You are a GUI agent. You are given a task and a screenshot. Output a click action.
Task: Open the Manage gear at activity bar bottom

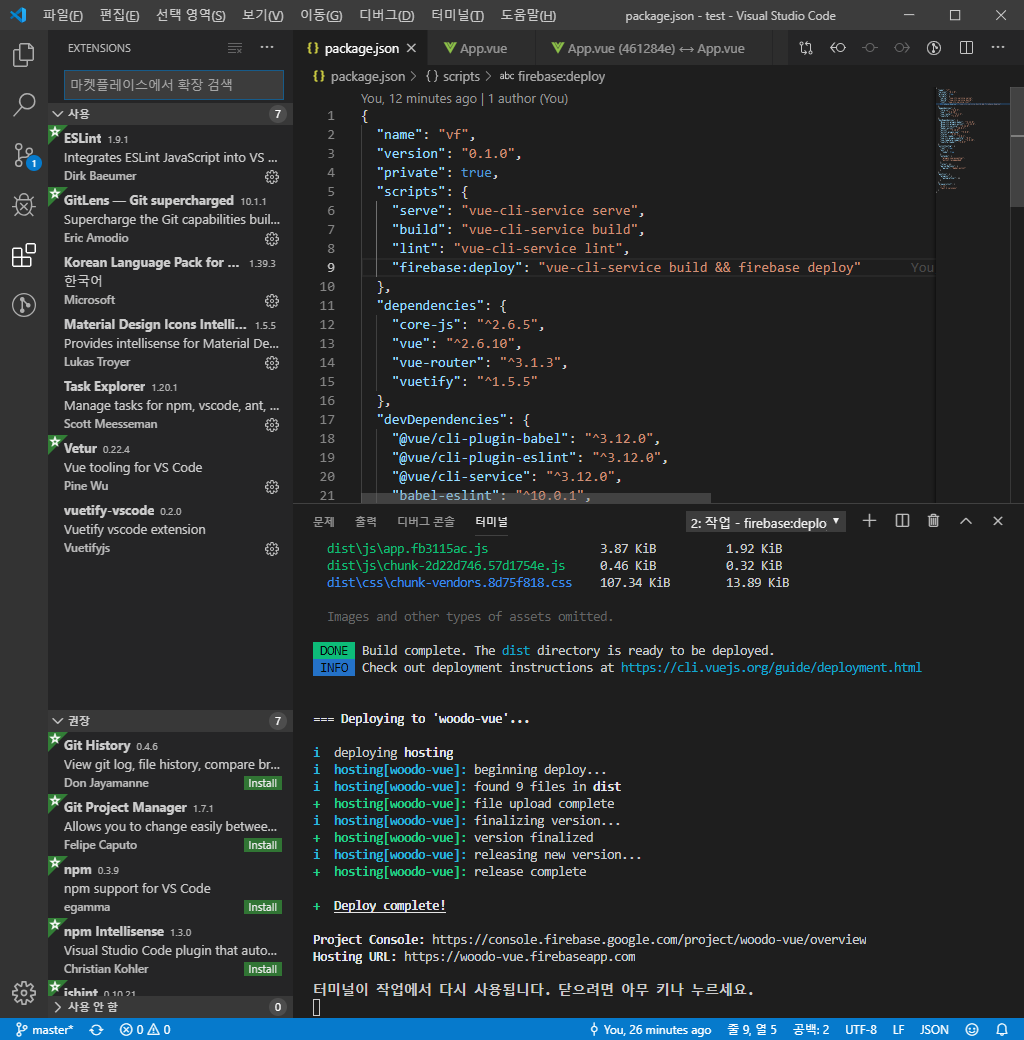tap(24, 993)
